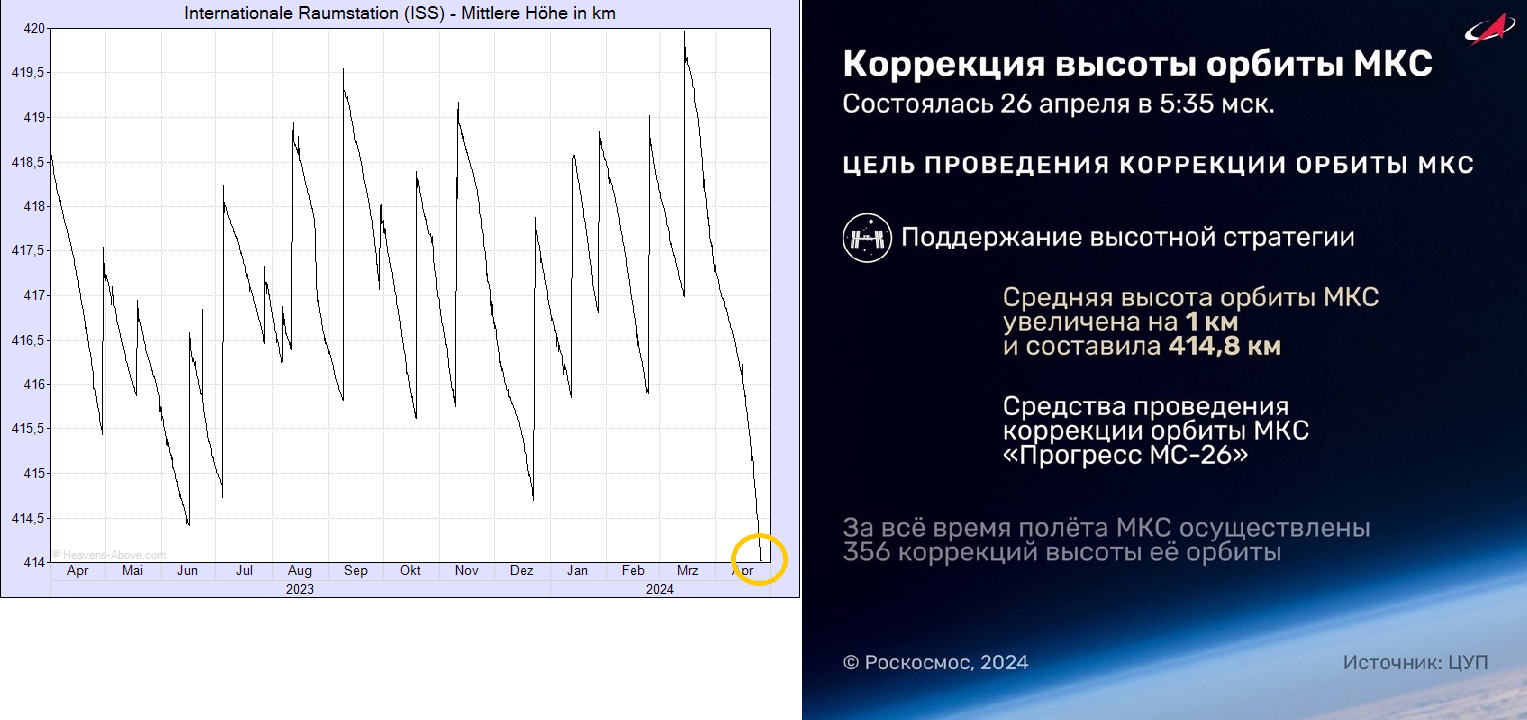
Task: Click the 'Коррекция высоты орбиты МКС' headline
Action: [x=1137, y=65]
